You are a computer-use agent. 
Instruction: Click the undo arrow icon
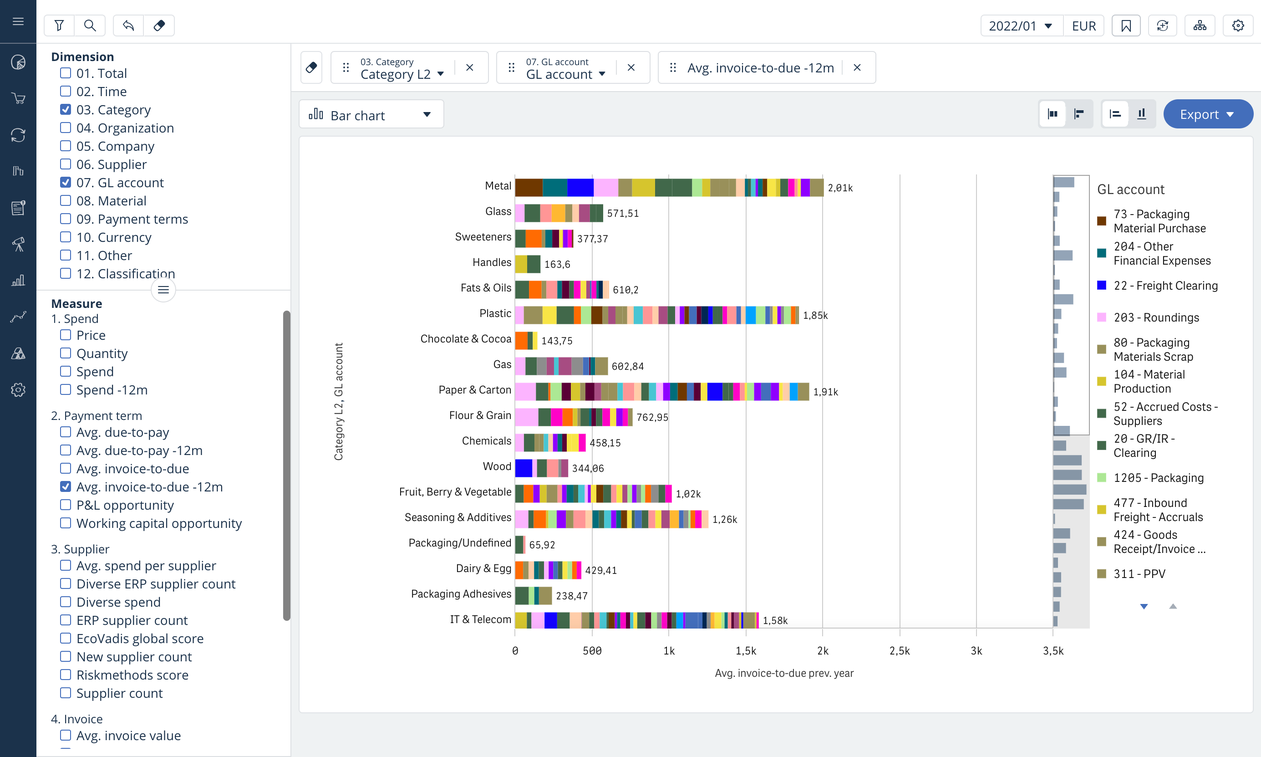(x=128, y=26)
